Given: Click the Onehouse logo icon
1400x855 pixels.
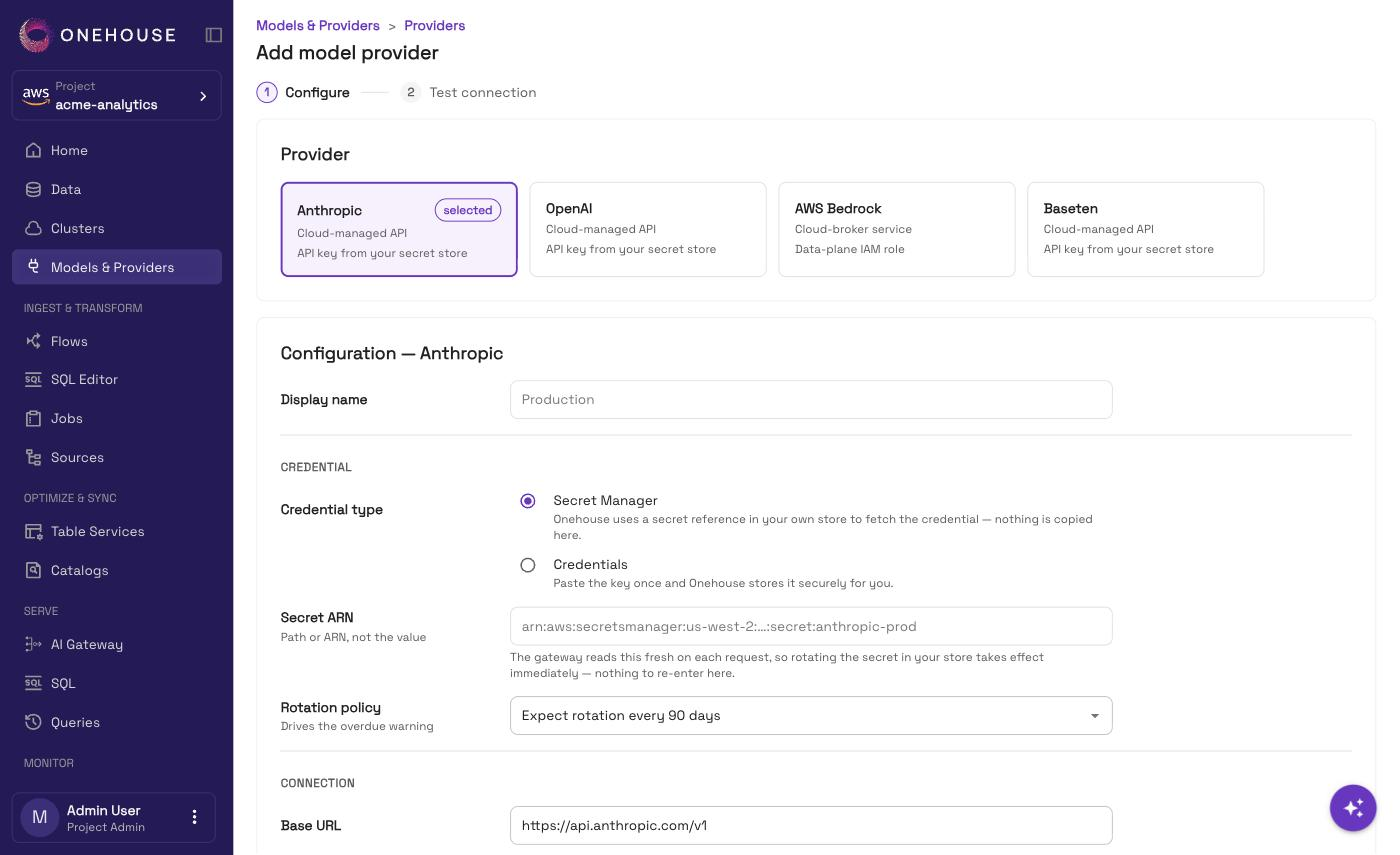Looking at the screenshot, I should [x=35, y=35].
